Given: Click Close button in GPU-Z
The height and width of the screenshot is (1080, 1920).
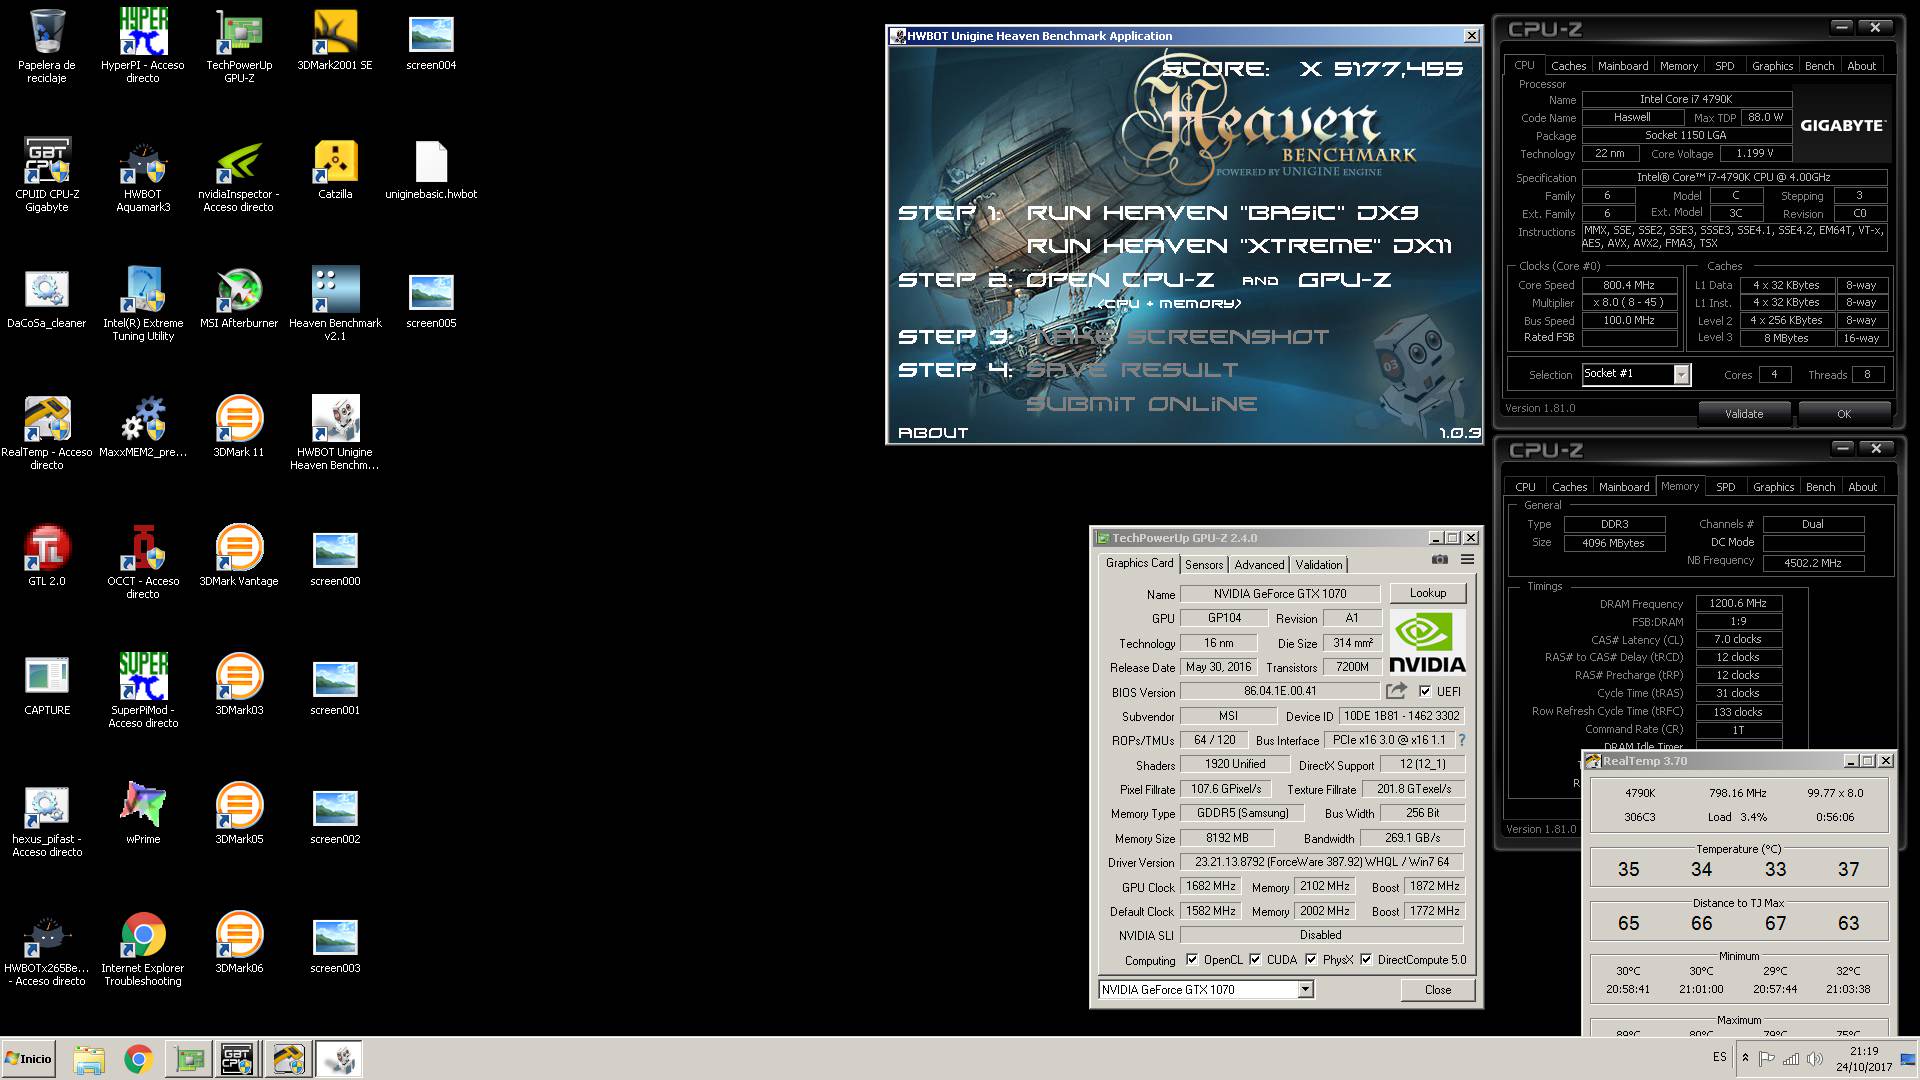Looking at the screenshot, I should pos(1438,990).
